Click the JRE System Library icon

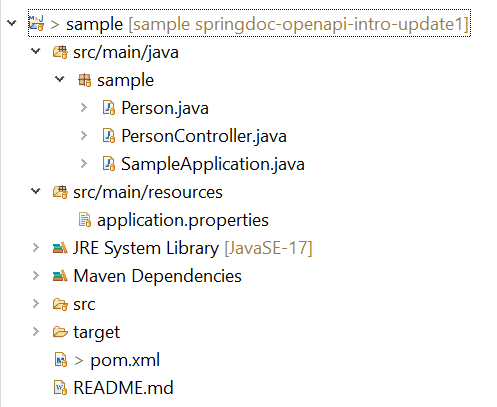point(60,248)
